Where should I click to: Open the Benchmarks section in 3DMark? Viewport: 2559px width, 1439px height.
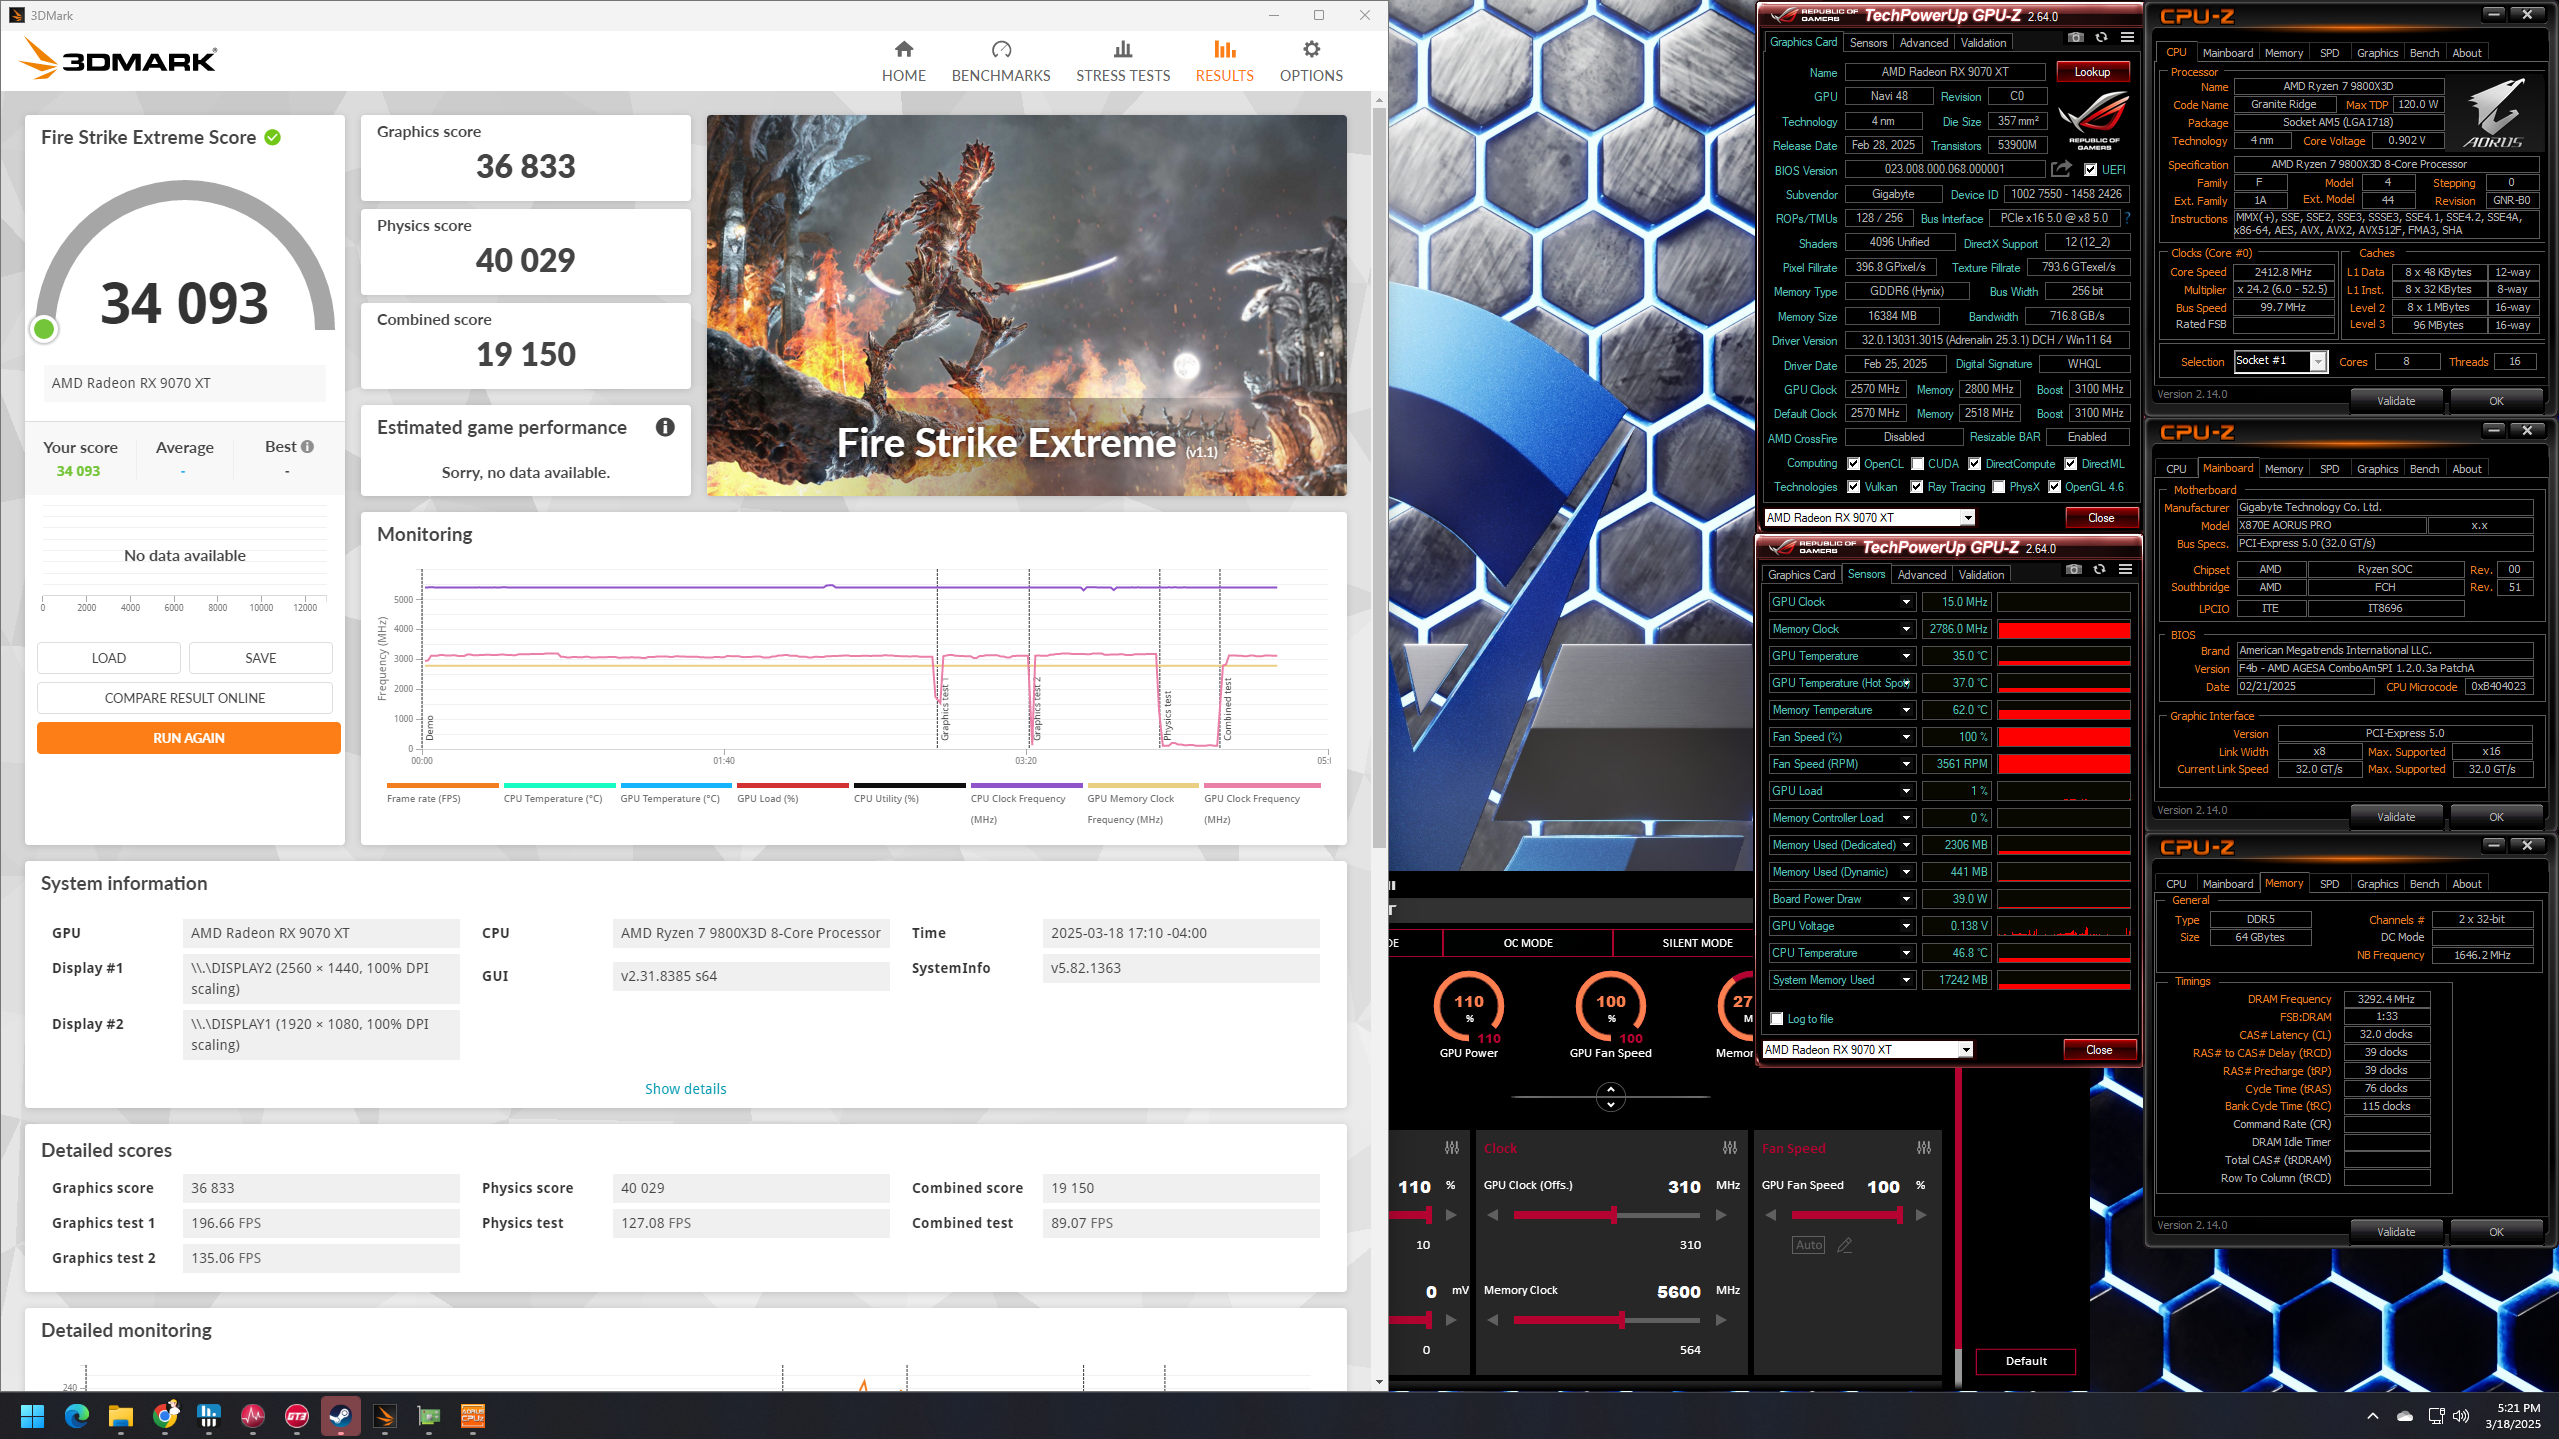click(x=1000, y=61)
